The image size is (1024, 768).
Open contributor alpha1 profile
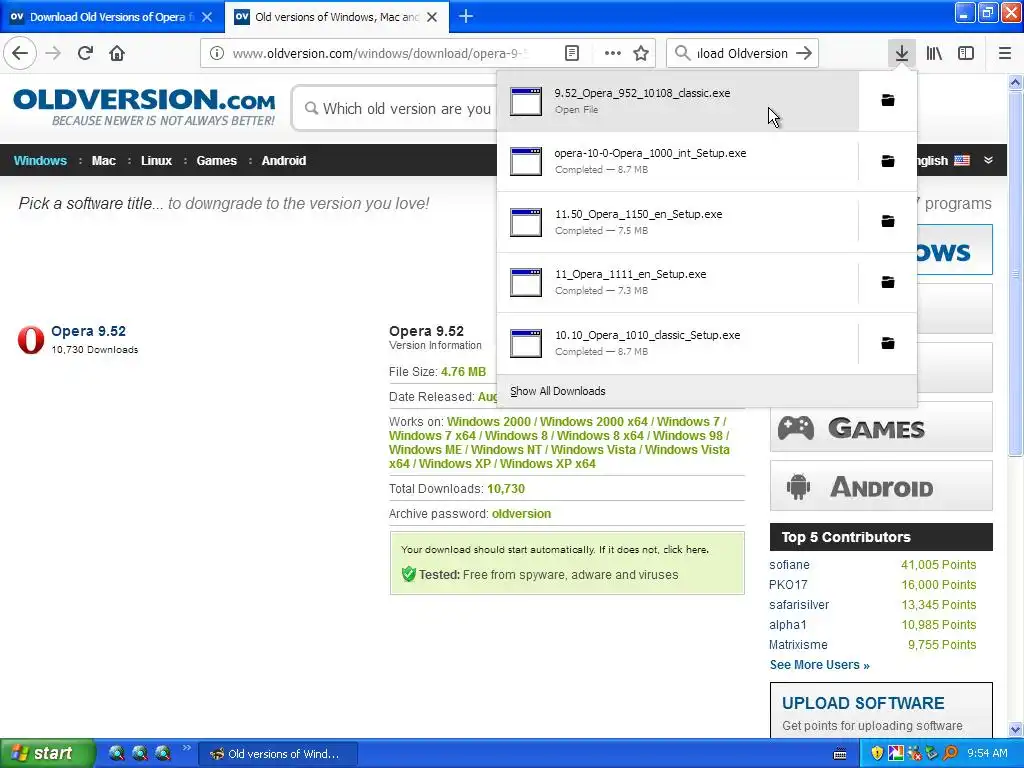click(x=788, y=625)
